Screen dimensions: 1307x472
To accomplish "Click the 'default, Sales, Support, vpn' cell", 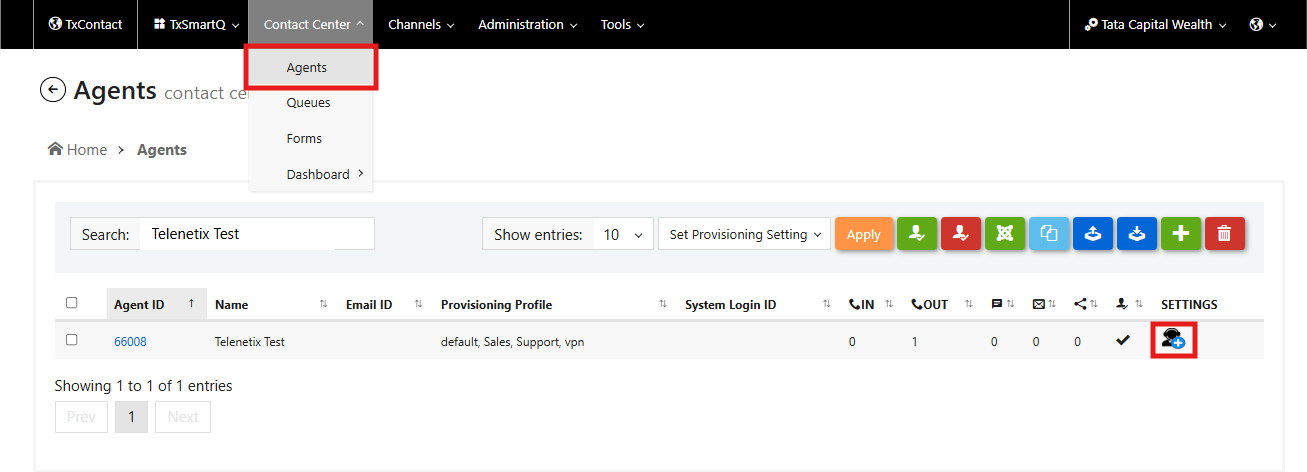I will coord(513,341).
